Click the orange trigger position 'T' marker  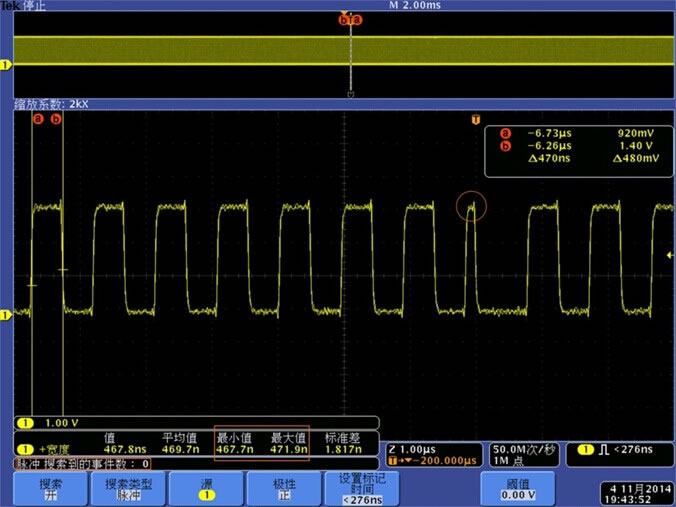(x=476, y=120)
